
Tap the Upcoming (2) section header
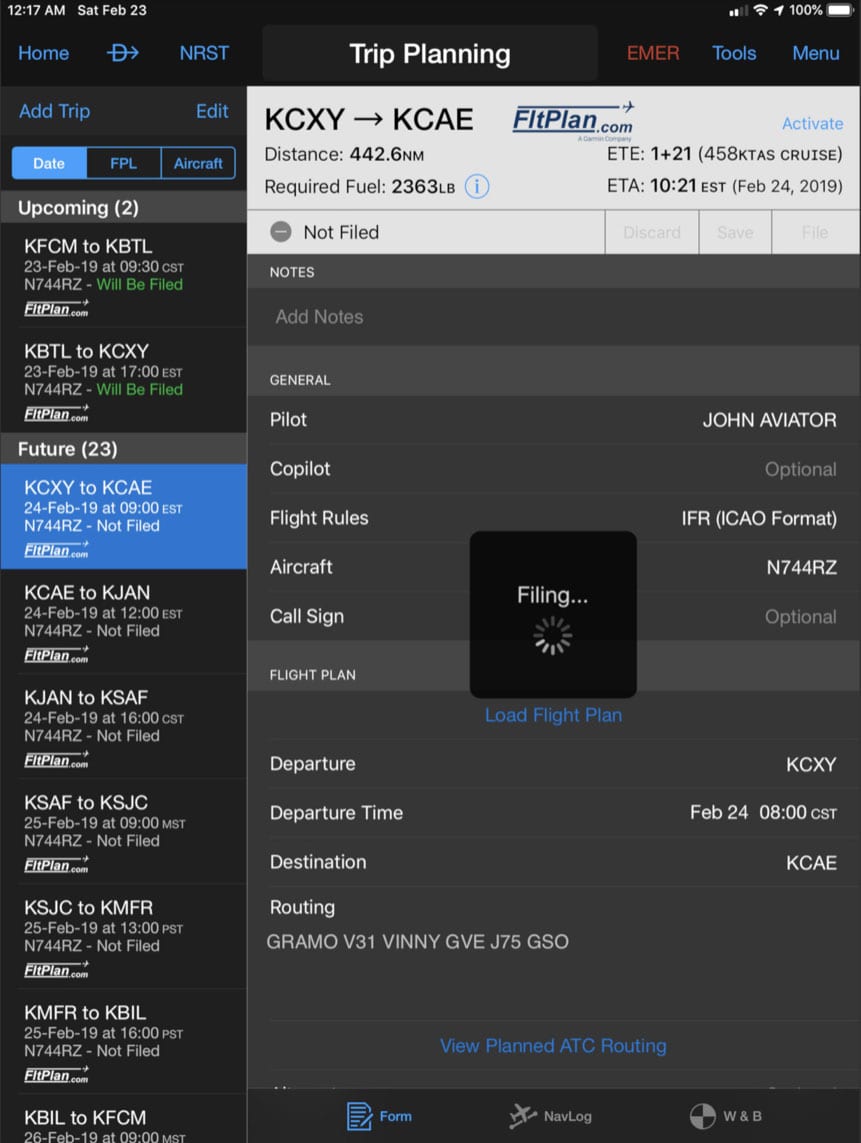point(123,208)
